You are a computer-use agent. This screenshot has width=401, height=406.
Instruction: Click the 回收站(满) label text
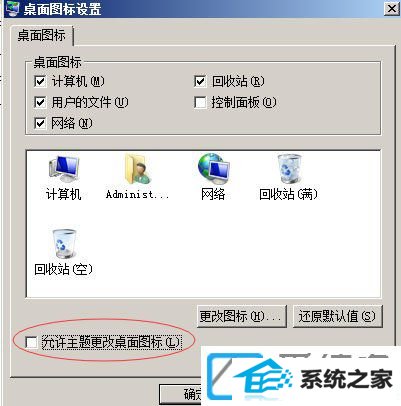pos(289,194)
